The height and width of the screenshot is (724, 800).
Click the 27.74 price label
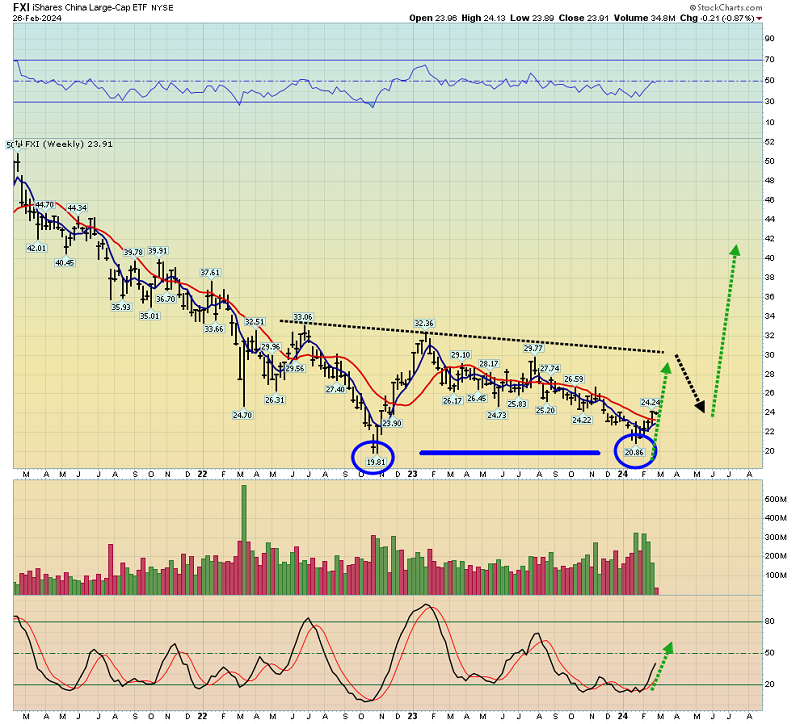pyautogui.click(x=549, y=368)
